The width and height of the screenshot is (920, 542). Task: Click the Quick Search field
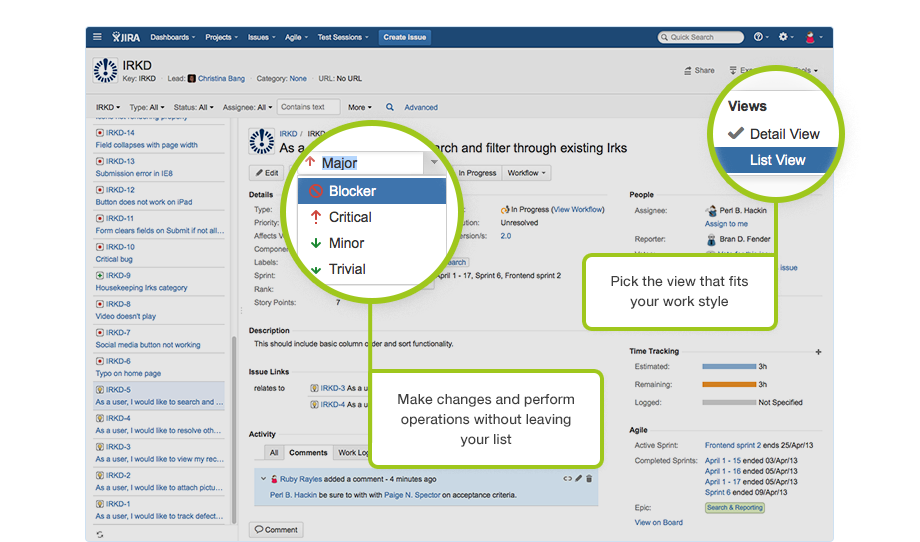(701, 37)
